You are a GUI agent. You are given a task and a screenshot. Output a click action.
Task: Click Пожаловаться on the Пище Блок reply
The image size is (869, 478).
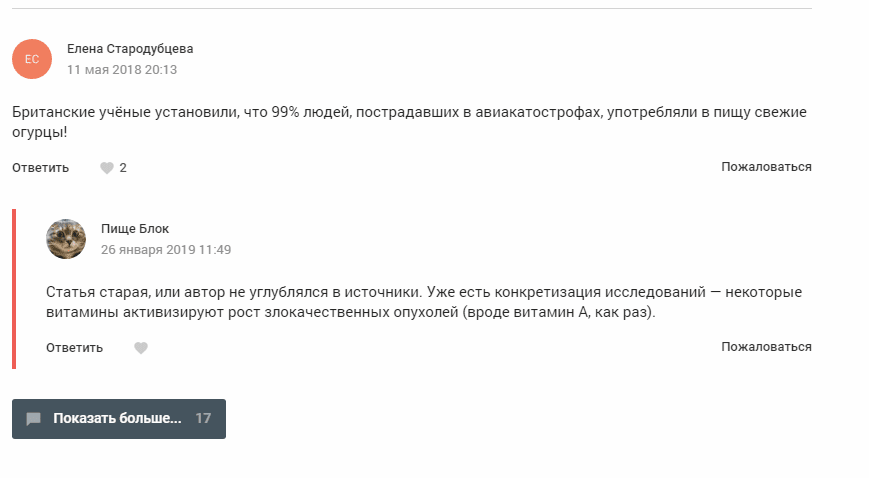[x=766, y=347]
